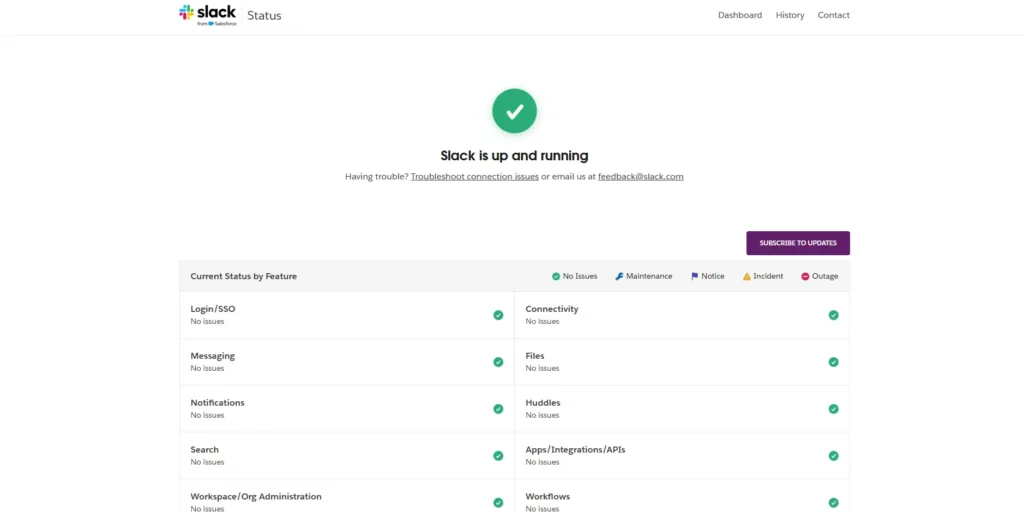Screen dimensions: 1024x512
Task: Click the Maintenance wrench legend icon
Action: 619,276
